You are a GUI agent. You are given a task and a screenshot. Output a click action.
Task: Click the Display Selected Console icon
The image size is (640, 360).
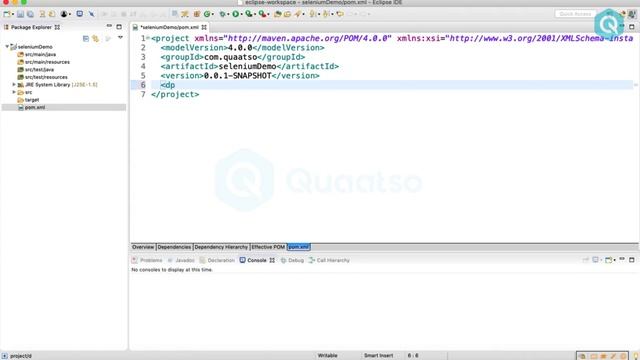[x=596, y=260]
